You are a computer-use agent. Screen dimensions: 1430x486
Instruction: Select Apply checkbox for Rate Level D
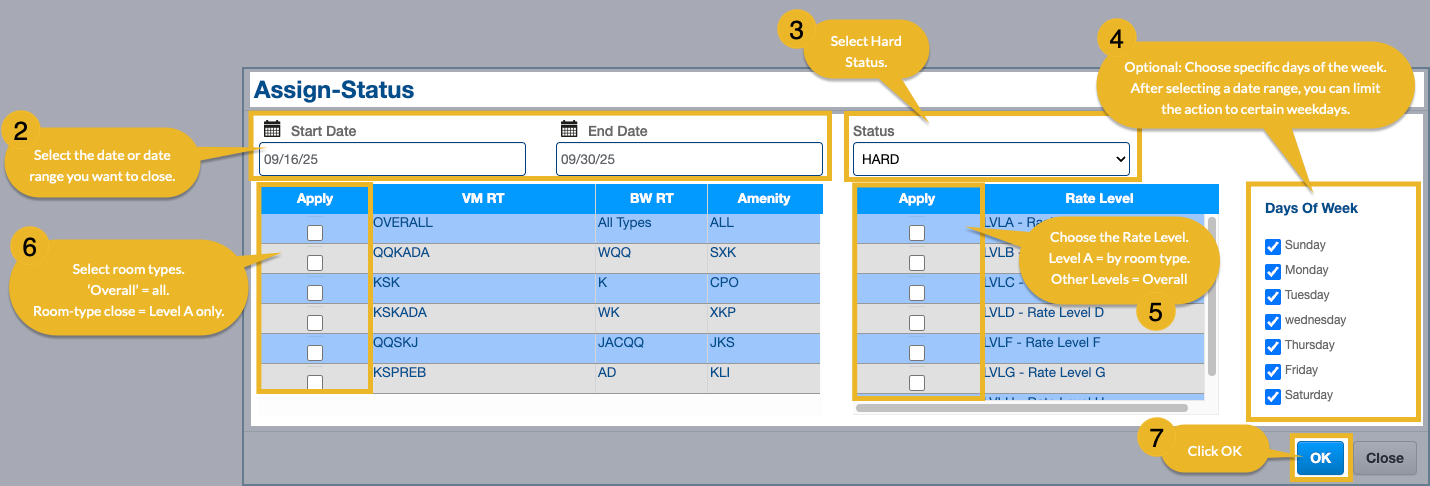tap(917, 322)
